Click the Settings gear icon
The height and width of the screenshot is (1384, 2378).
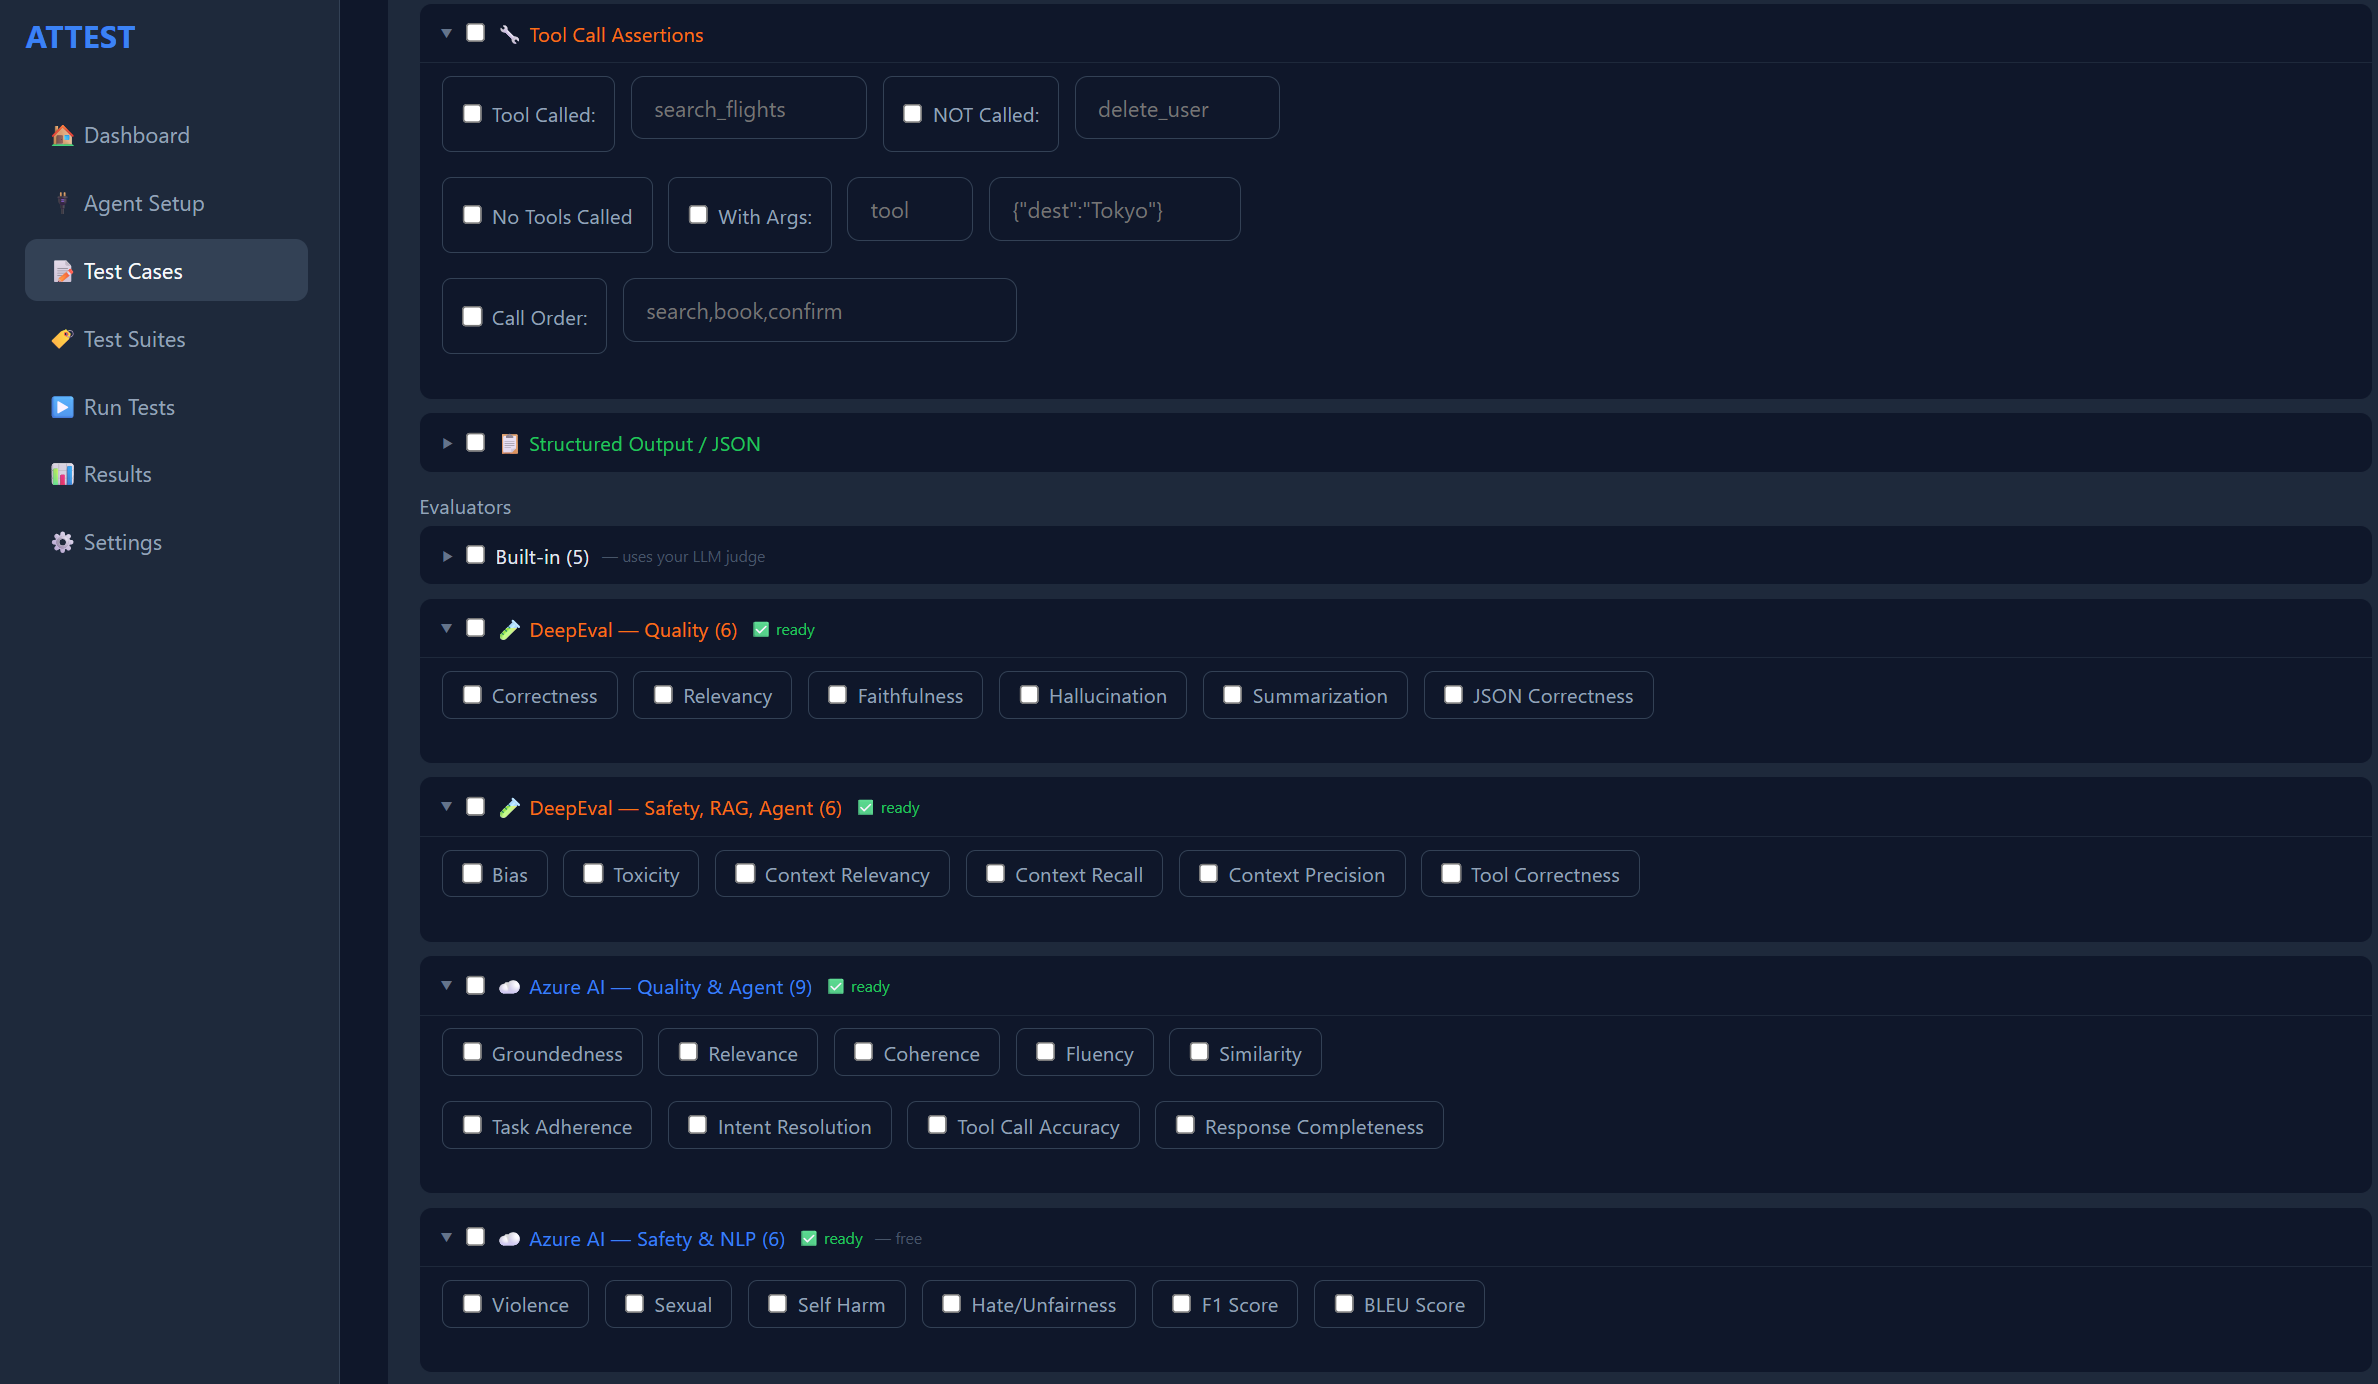(x=62, y=542)
